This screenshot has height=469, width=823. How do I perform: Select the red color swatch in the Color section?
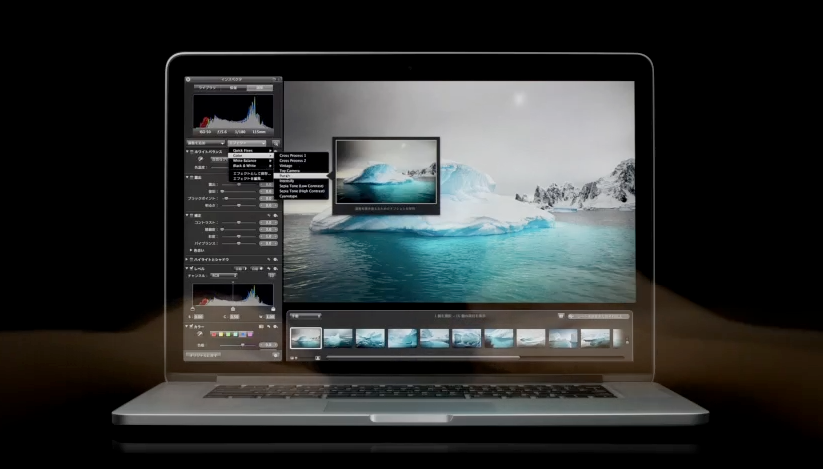215,335
